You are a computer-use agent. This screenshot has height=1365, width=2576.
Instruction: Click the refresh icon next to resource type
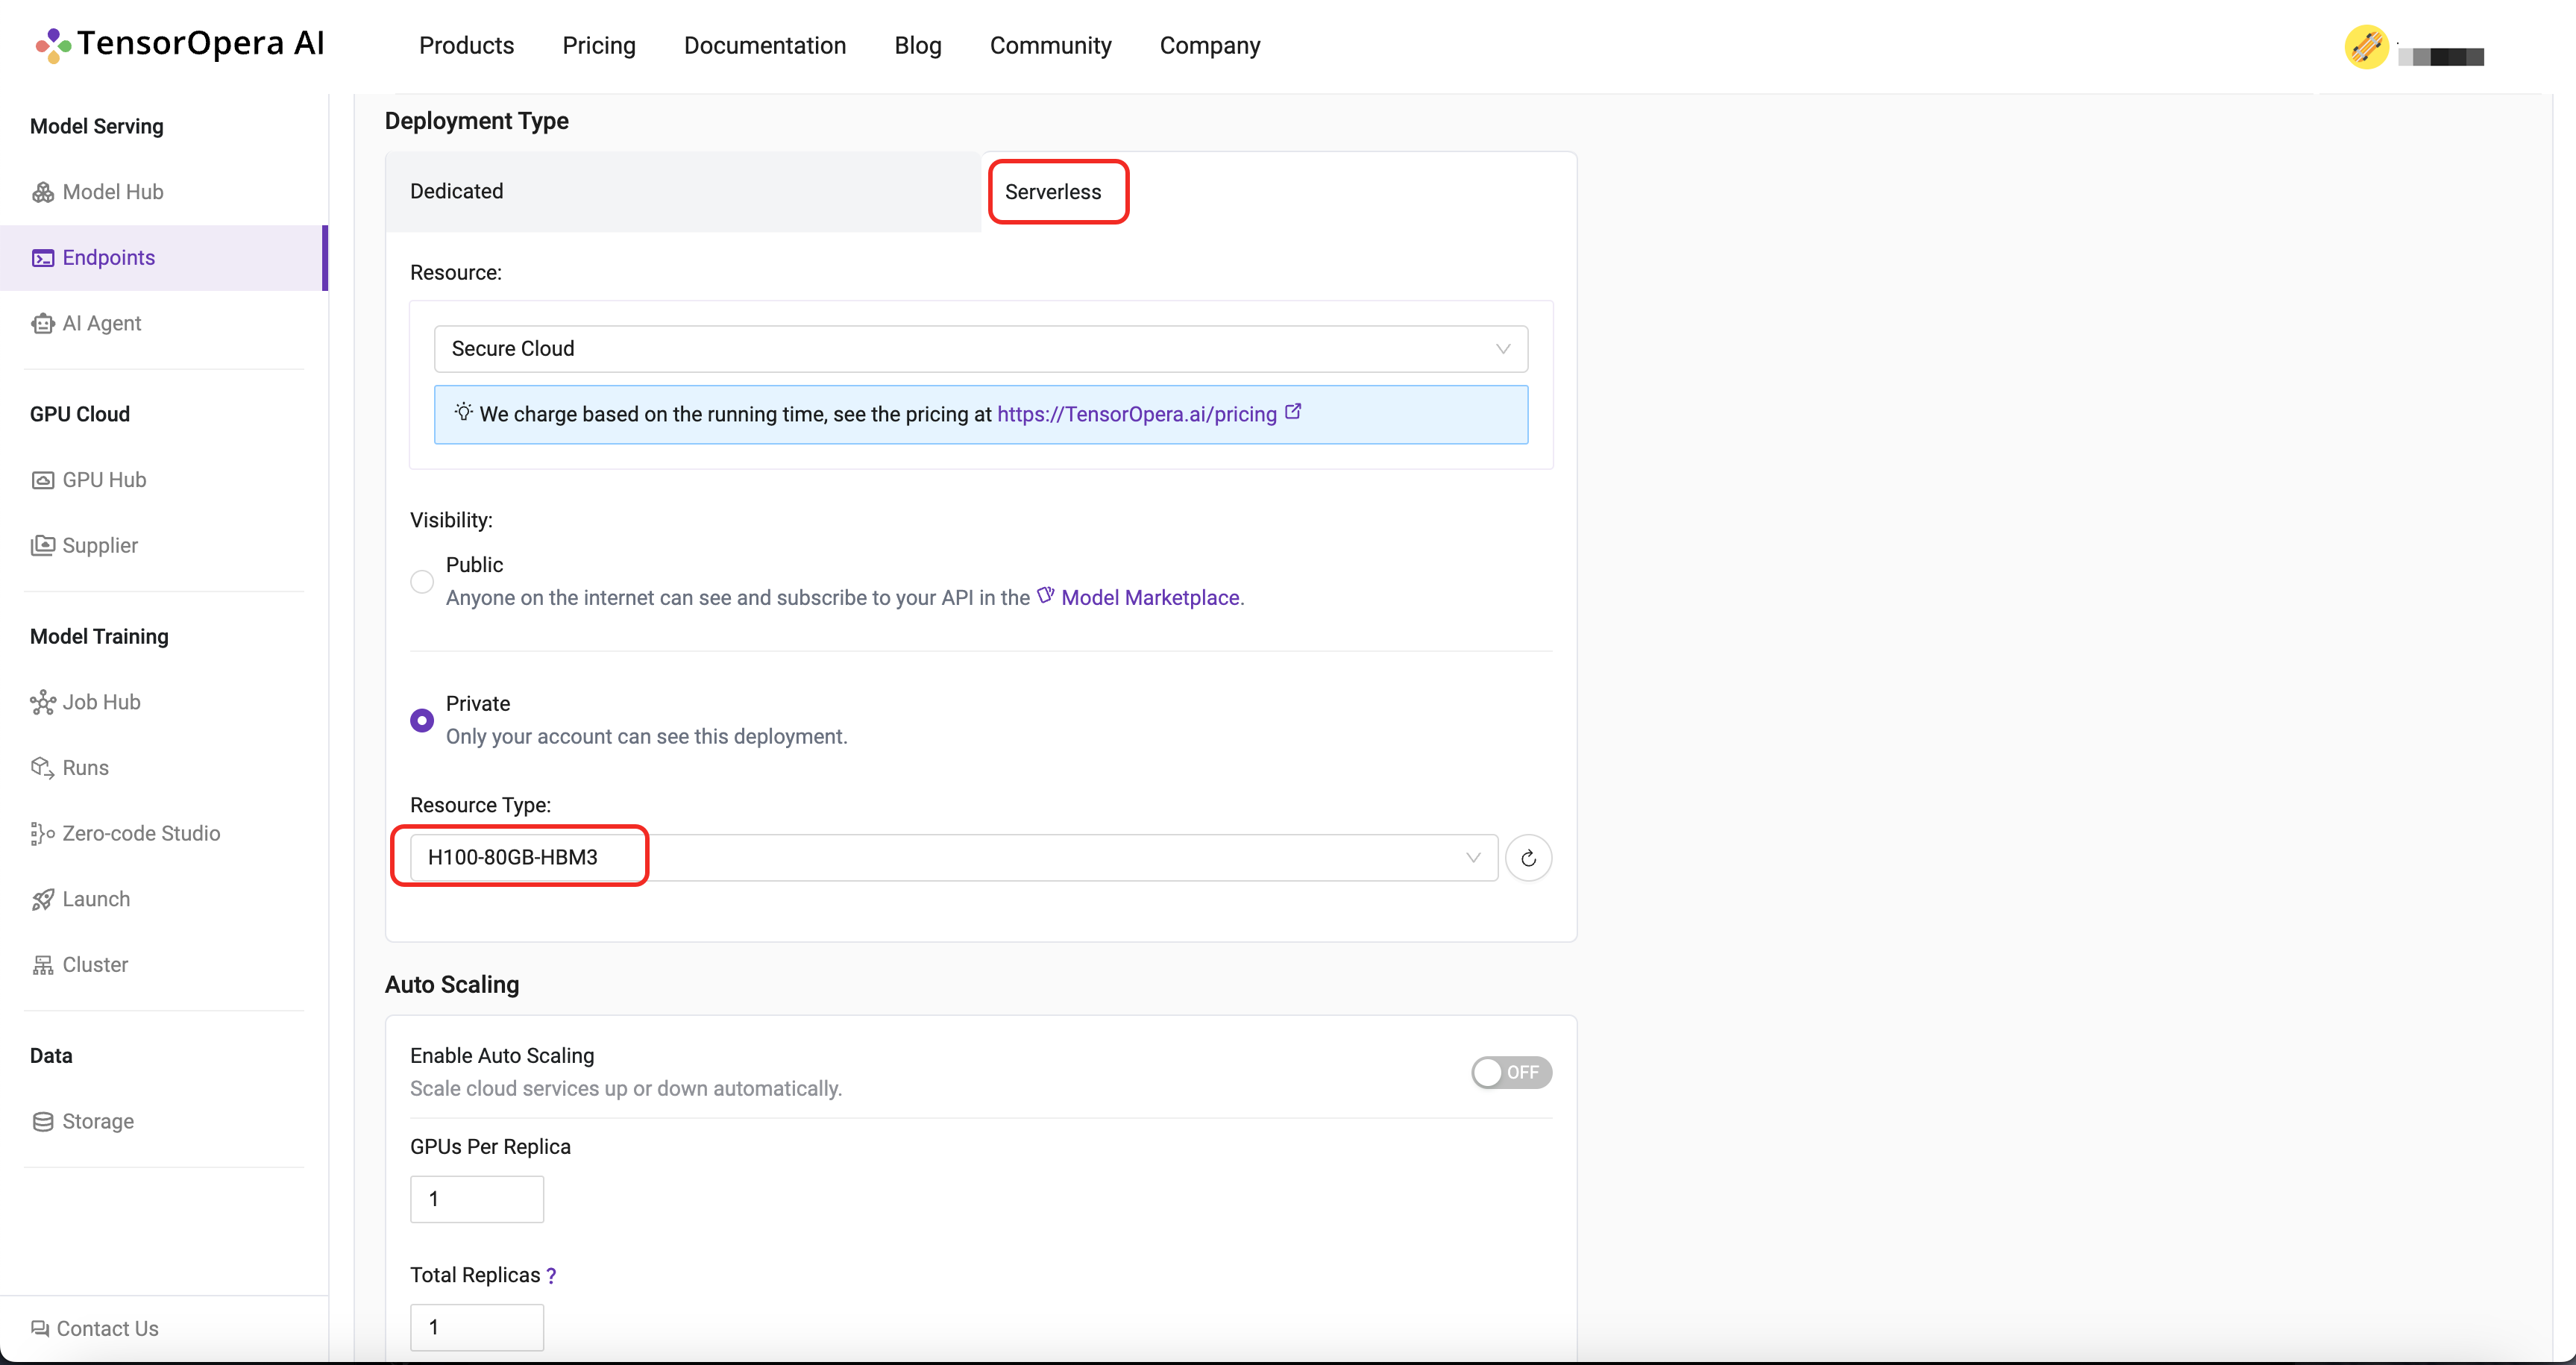1528,857
